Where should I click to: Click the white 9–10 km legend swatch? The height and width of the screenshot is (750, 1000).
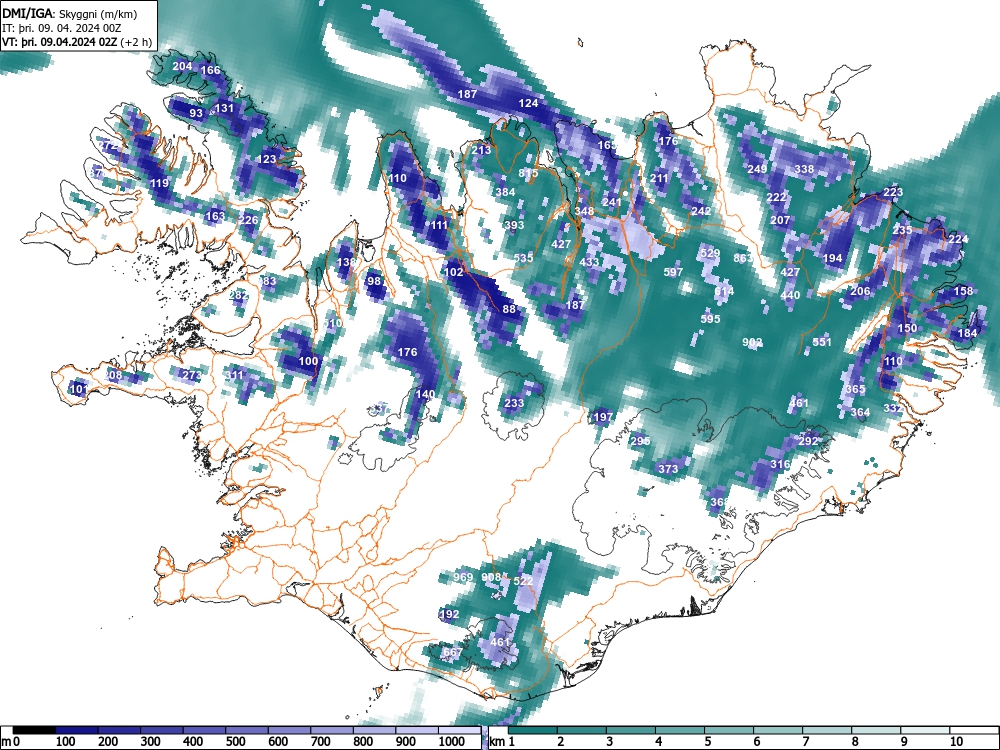925,730
